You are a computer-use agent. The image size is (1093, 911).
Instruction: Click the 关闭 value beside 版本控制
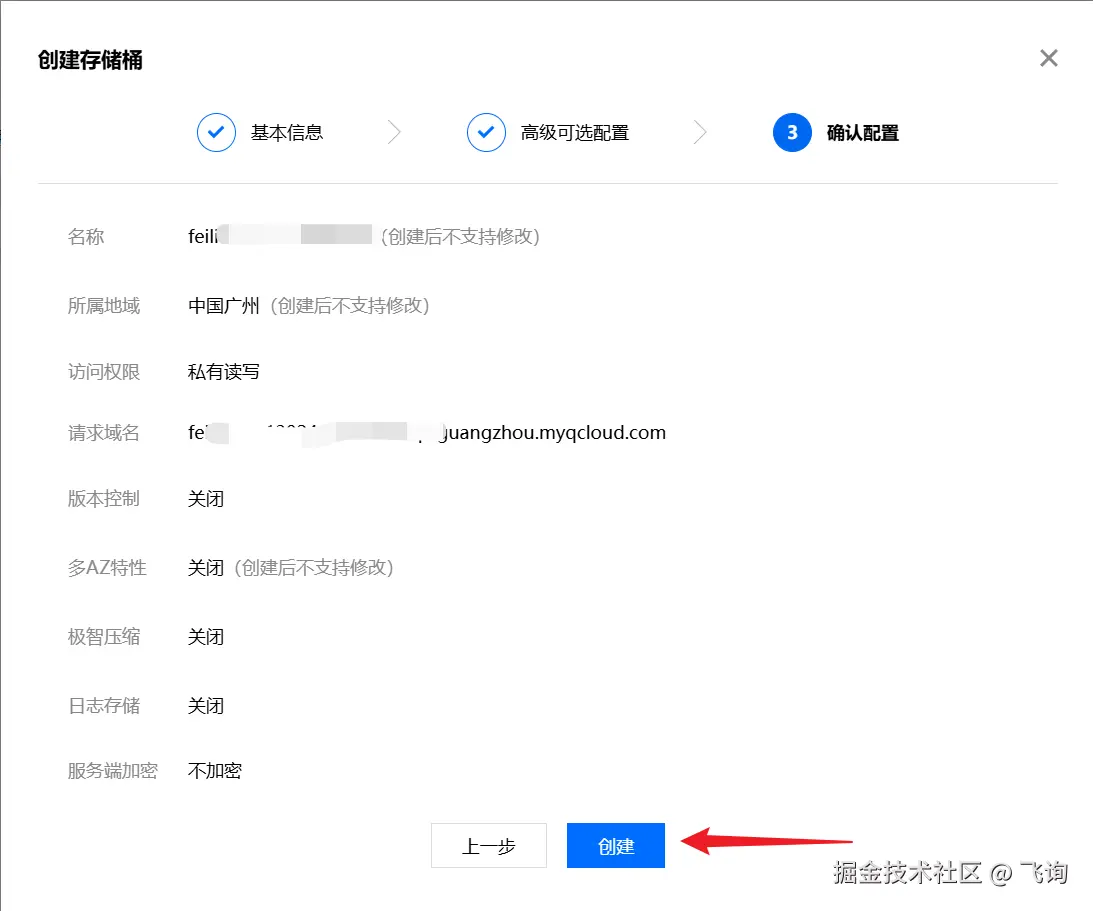click(206, 498)
